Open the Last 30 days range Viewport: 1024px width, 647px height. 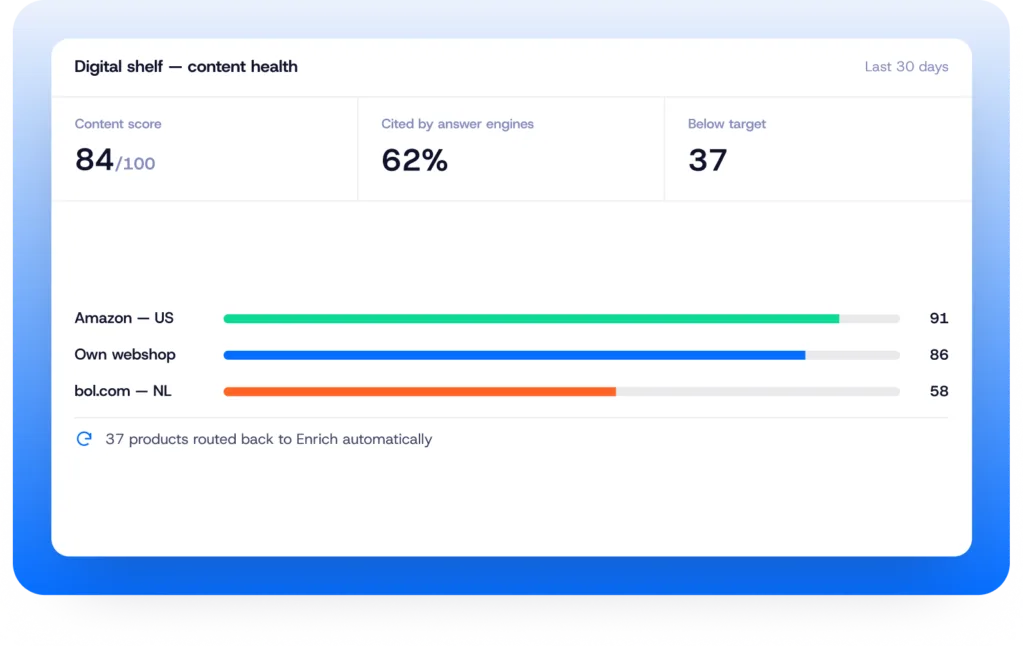(x=906, y=67)
